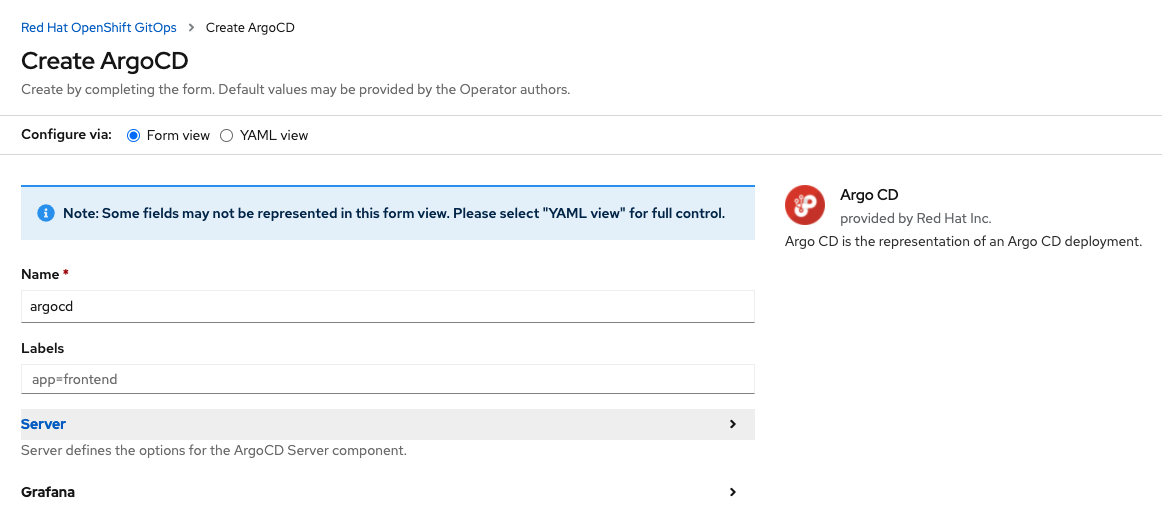Click the Server component description text
The width and height of the screenshot is (1162, 509).
(x=214, y=451)
